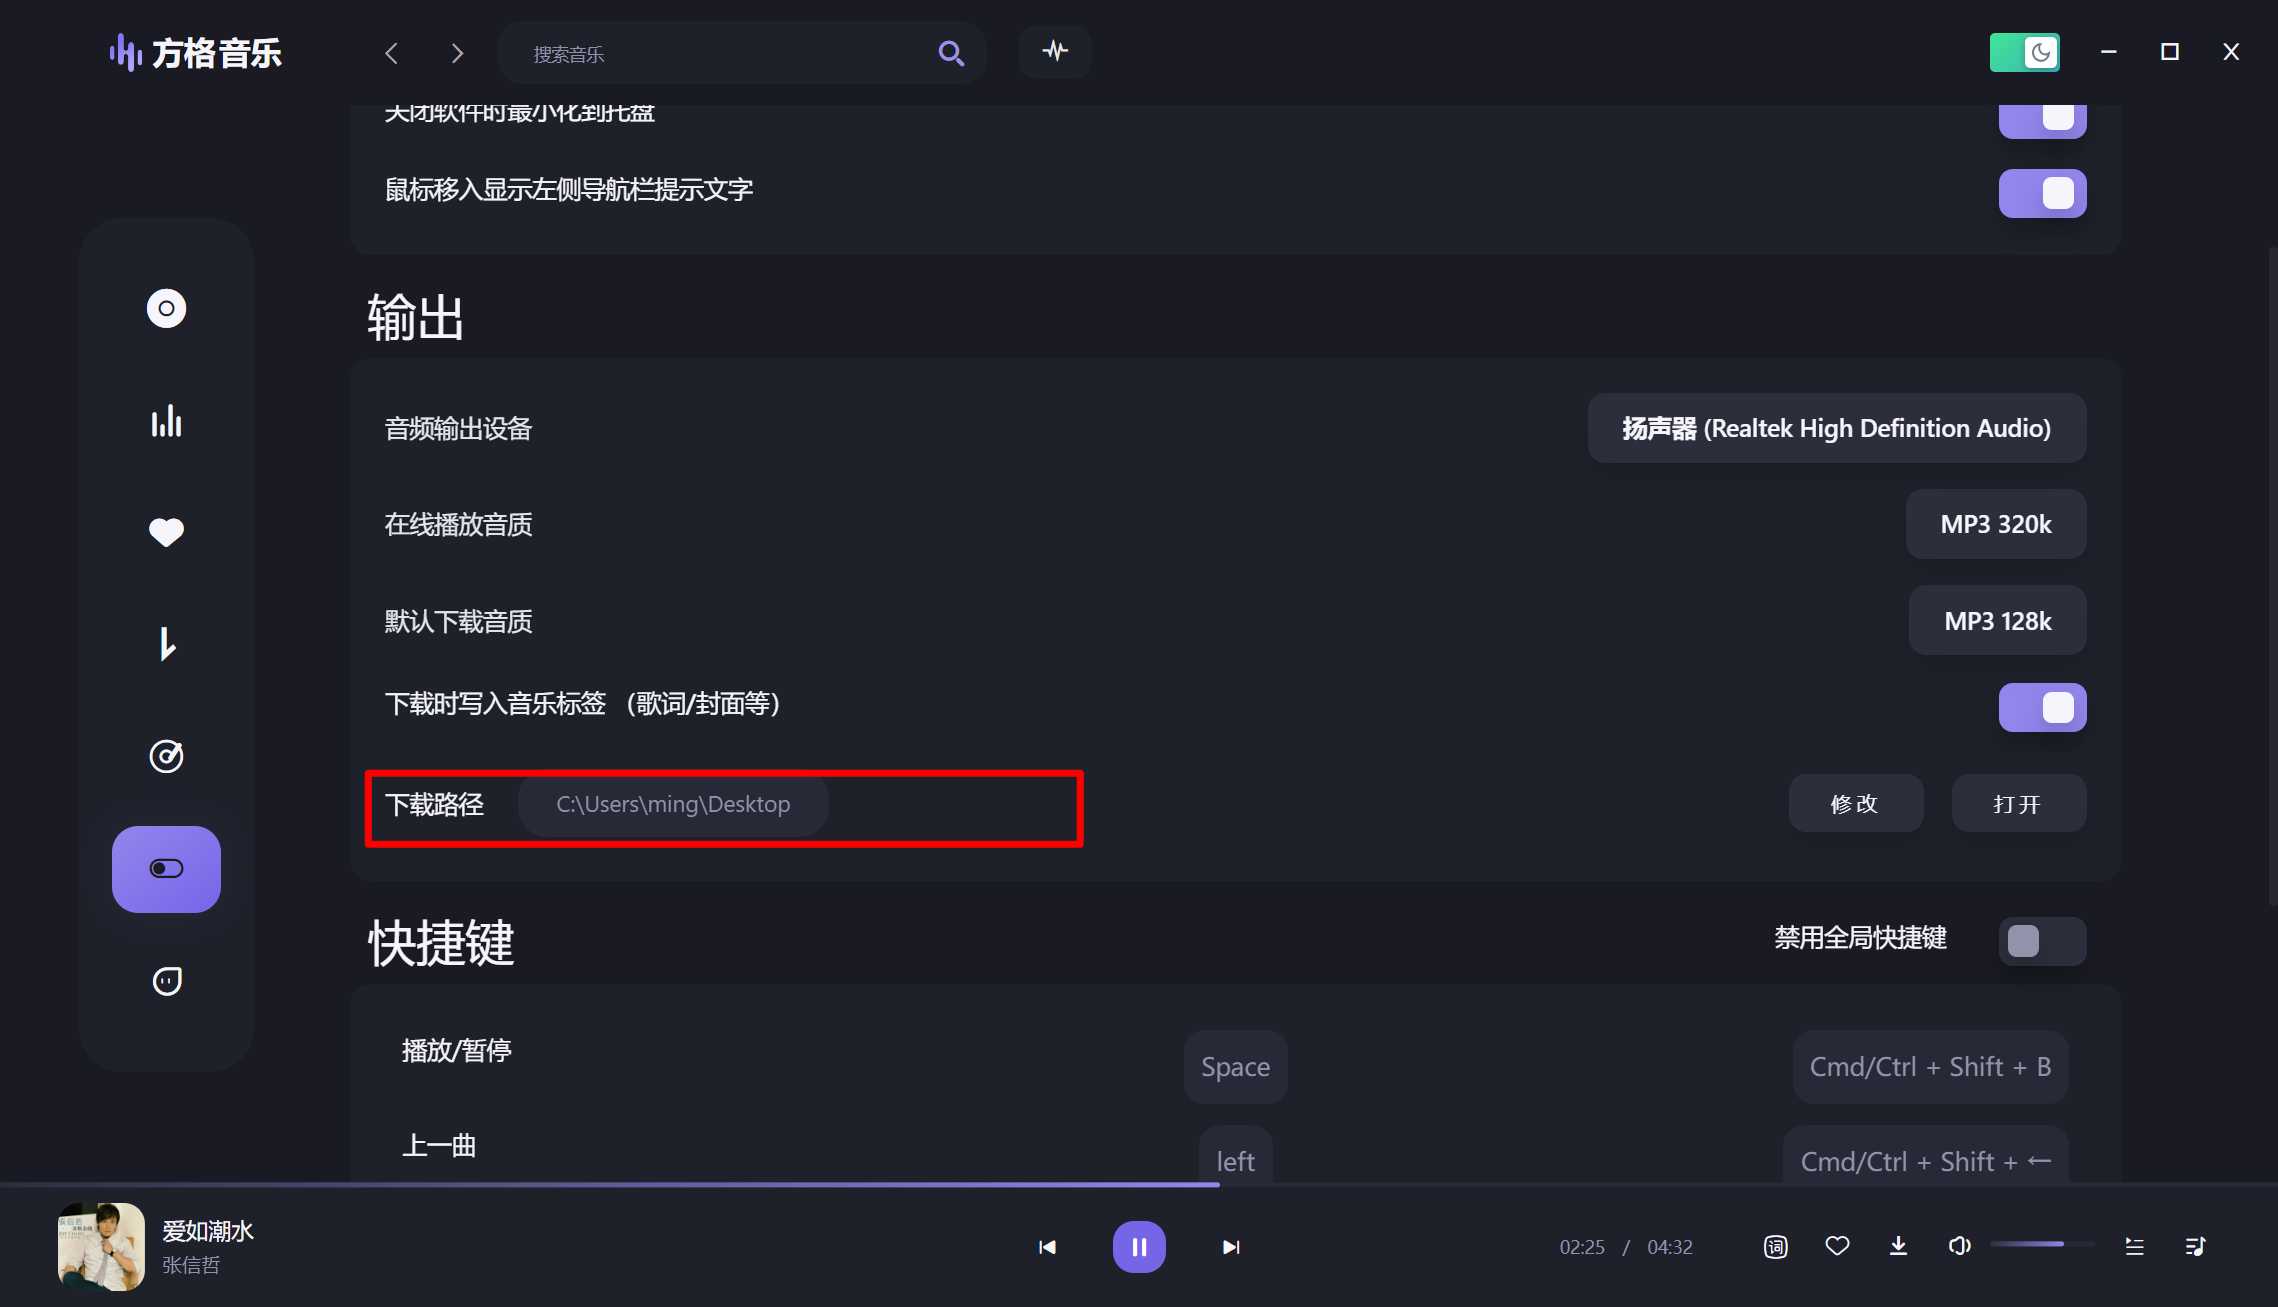Toggle 禁用全局快捷键 switch
This screenshot has height=1307, width=2278.
[x=2042, y=941]
